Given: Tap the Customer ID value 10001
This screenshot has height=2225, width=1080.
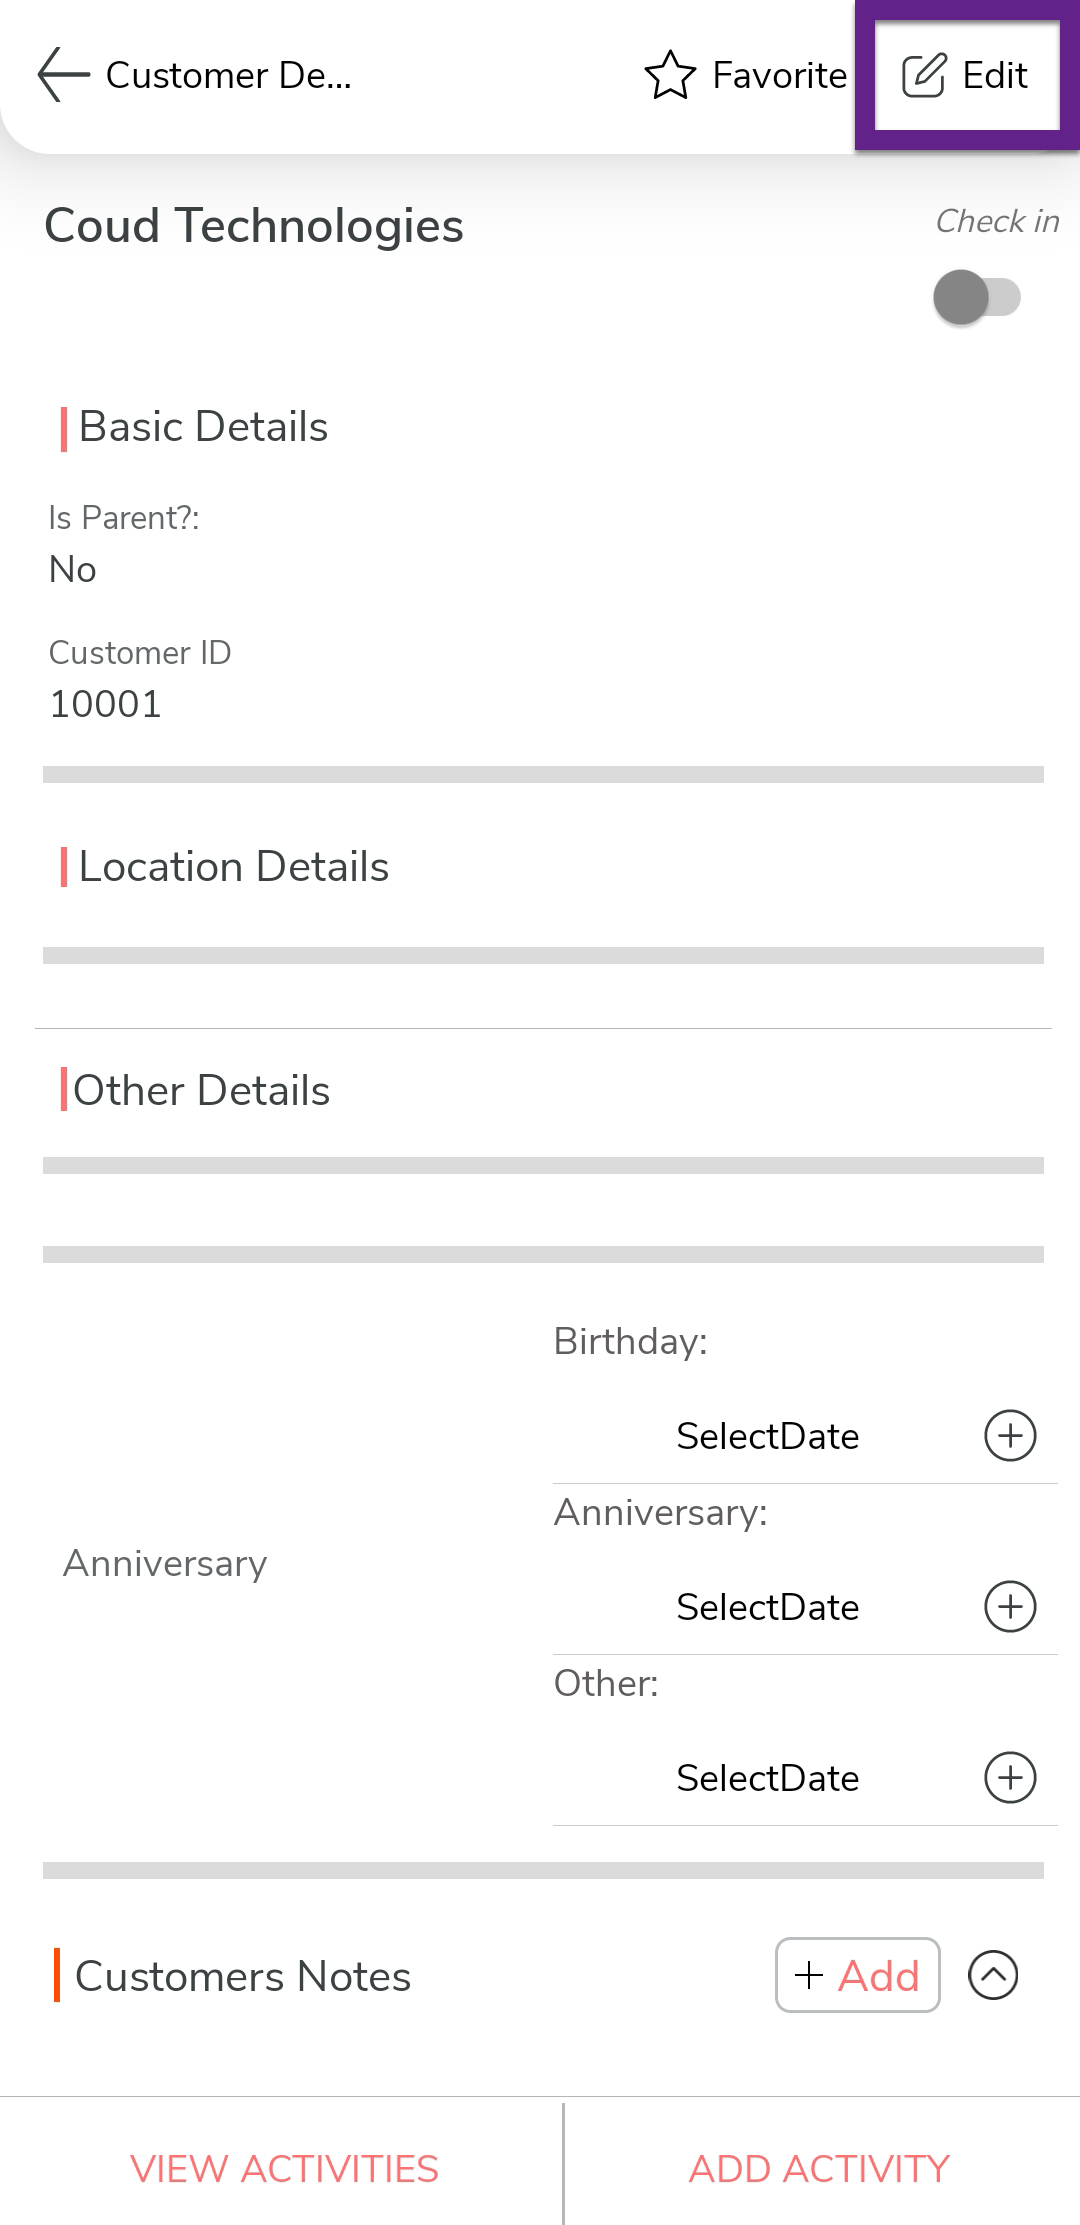Looking at the screenshot, I should (105, 704).
